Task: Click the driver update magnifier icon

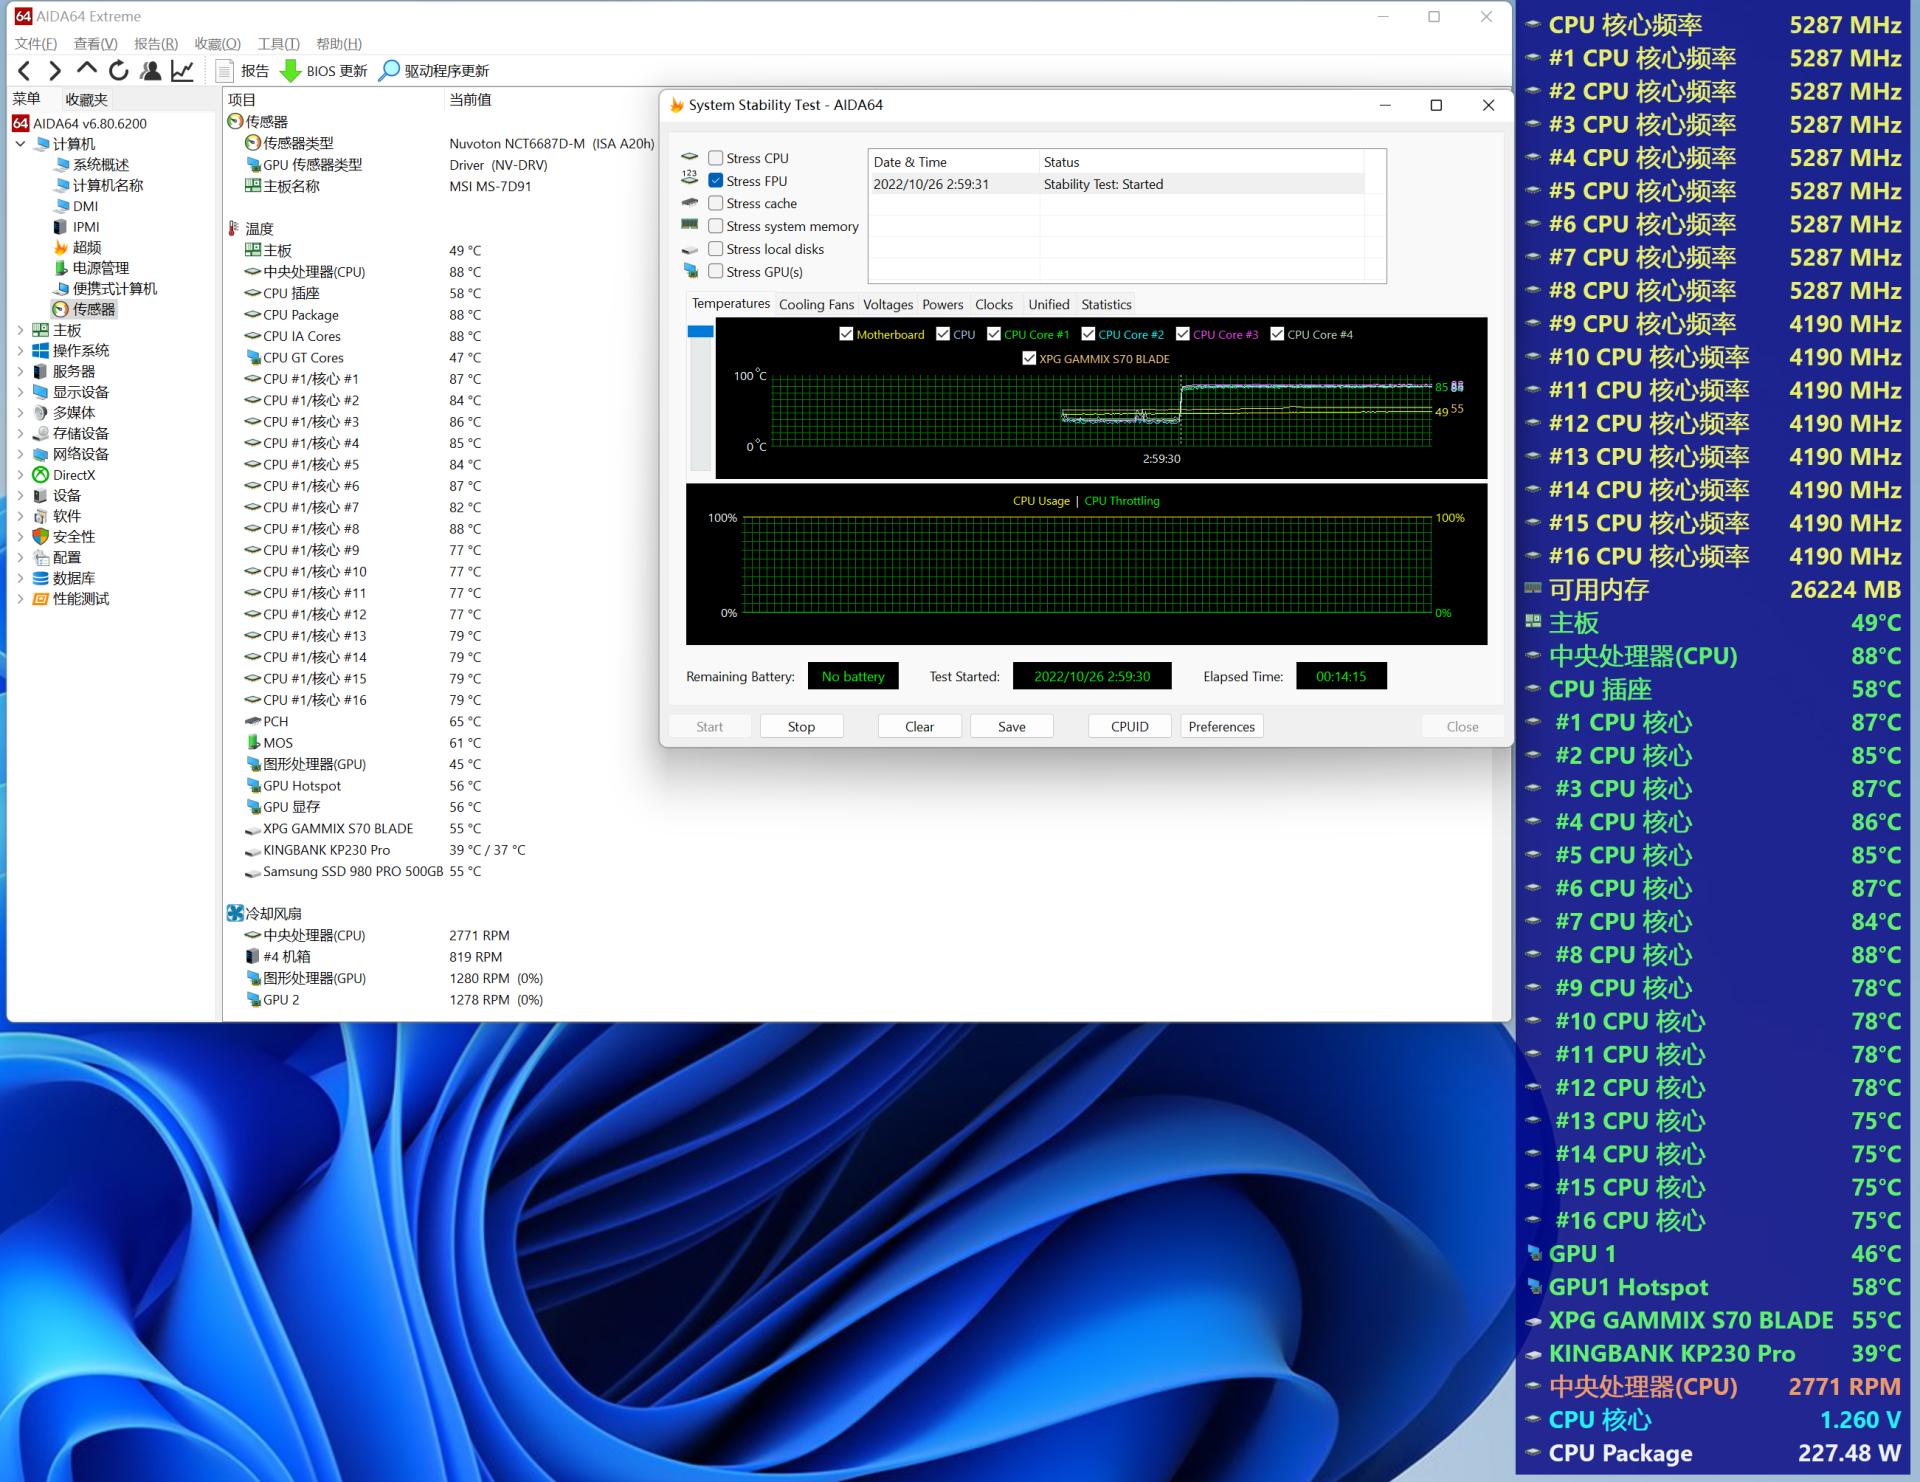Action: 390,71
